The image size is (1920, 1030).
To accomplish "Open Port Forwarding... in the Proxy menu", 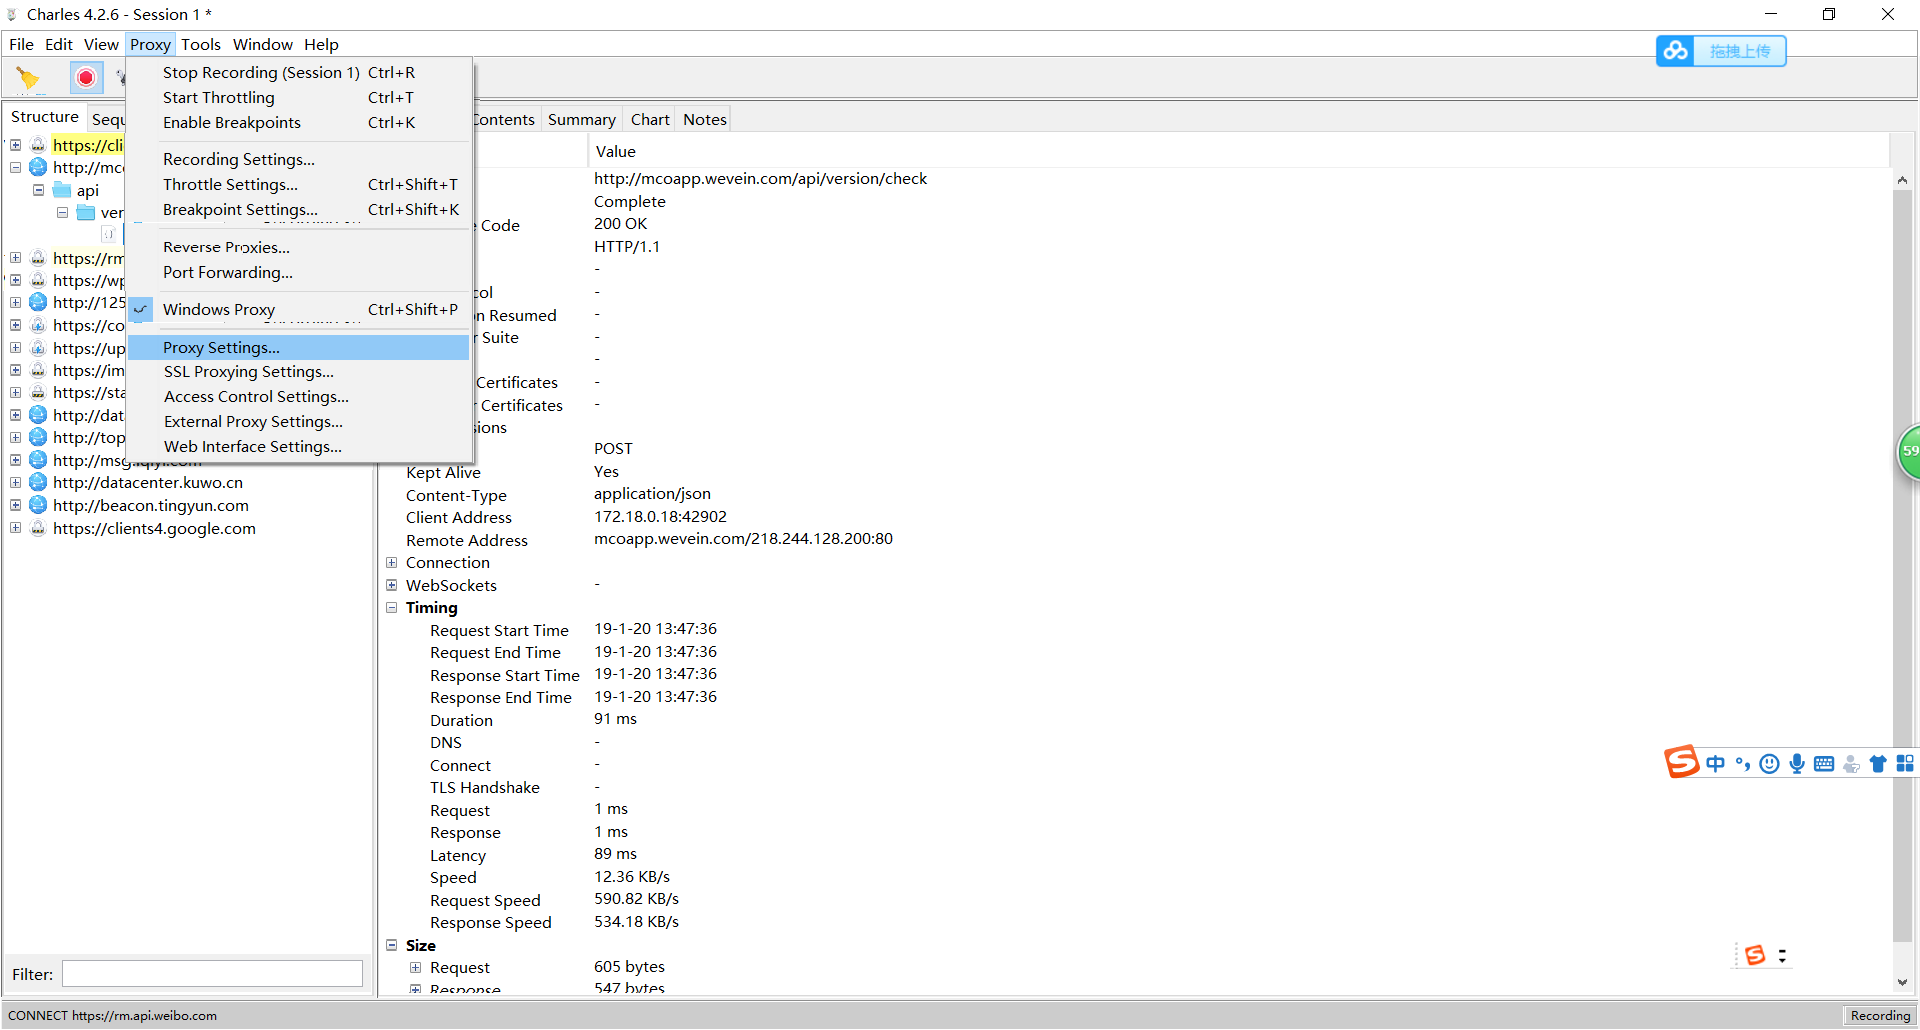I will pos(300,273).
